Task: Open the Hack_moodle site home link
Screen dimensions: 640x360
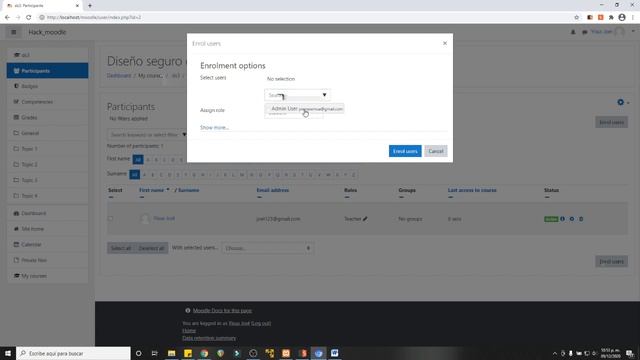Action: point(47,32)
